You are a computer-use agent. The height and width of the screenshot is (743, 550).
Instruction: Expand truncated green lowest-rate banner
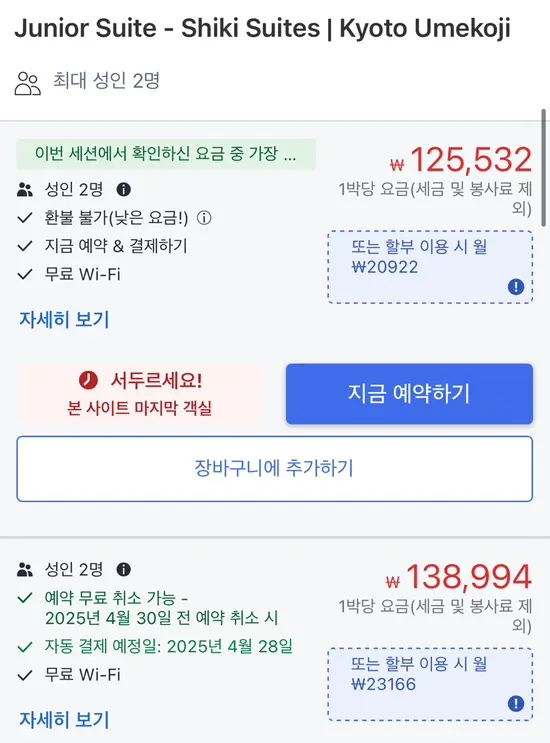[166, 154]
